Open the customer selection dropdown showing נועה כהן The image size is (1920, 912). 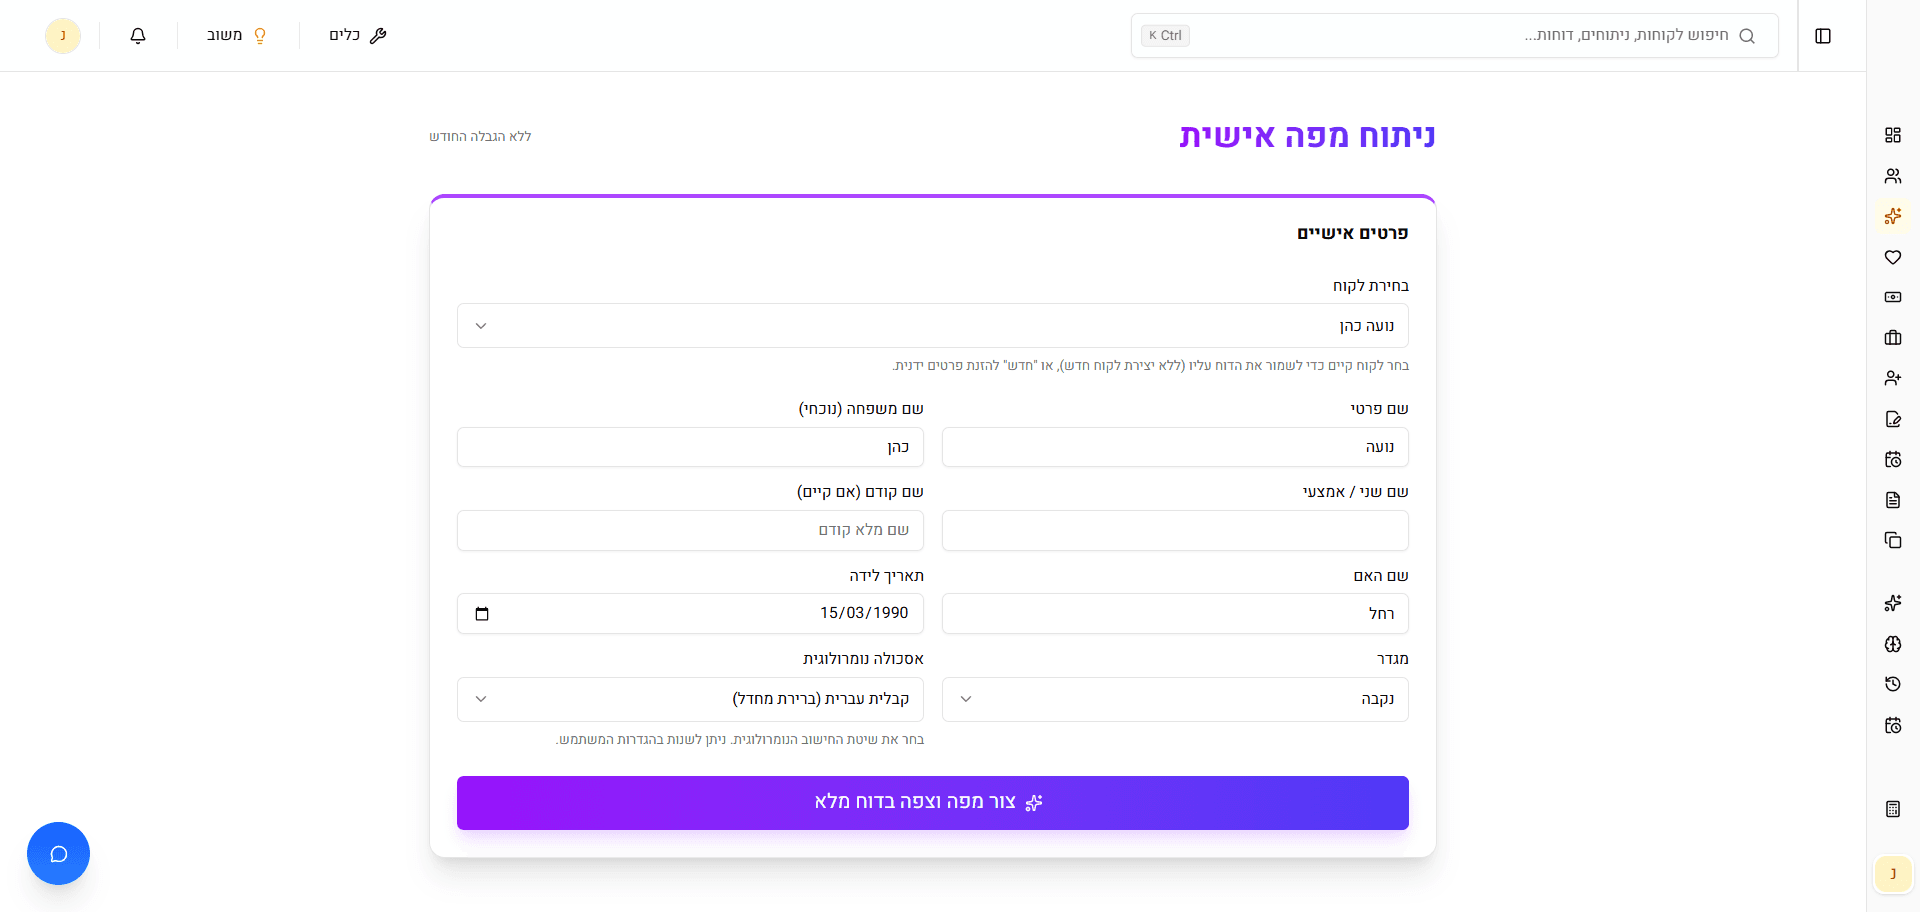click(x=932, y=325)
